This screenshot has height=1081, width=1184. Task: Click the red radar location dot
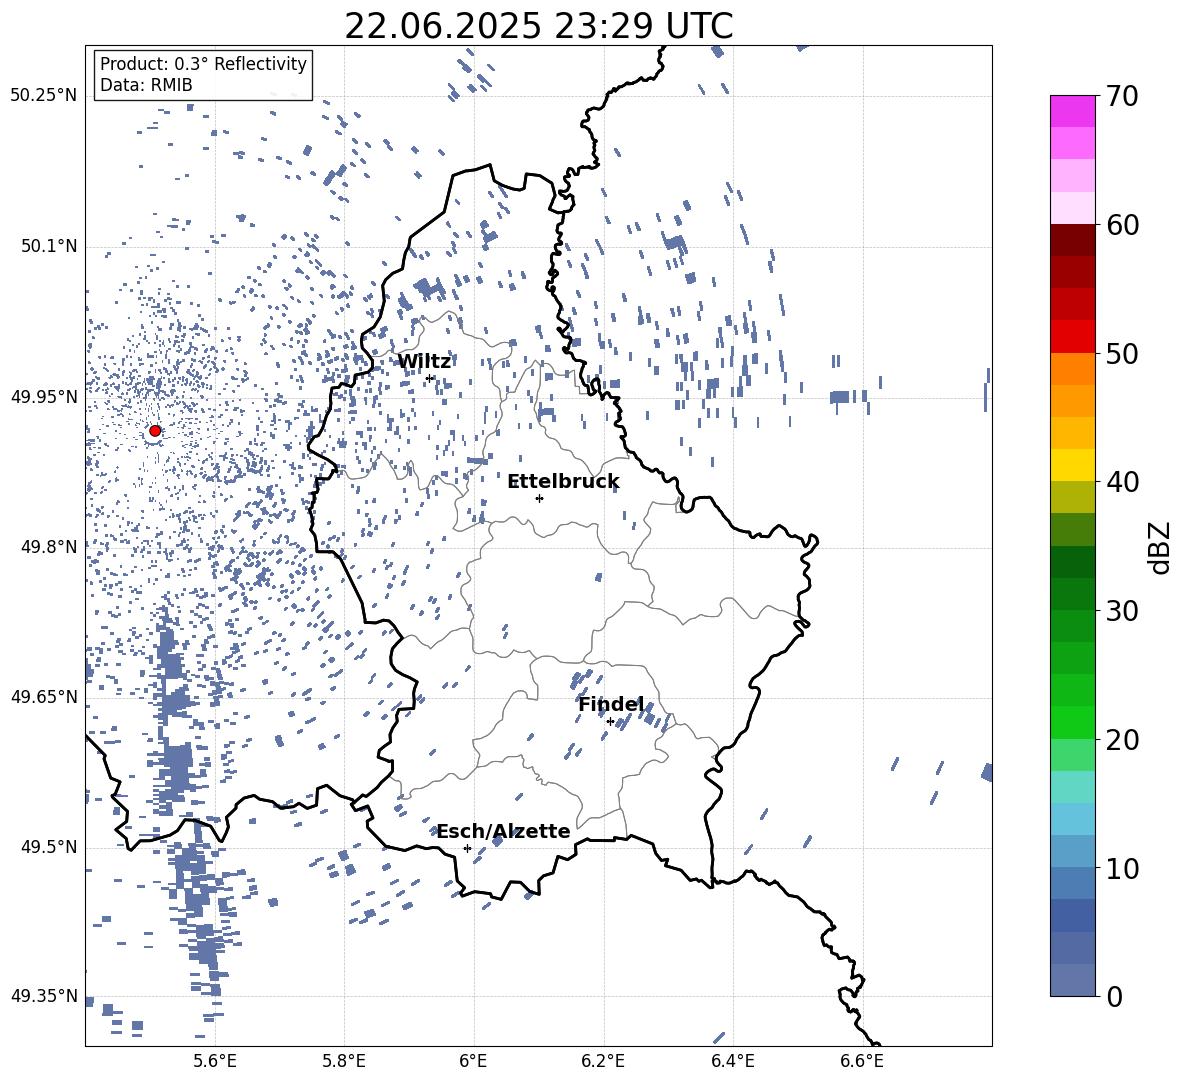(x=155, y=431)
